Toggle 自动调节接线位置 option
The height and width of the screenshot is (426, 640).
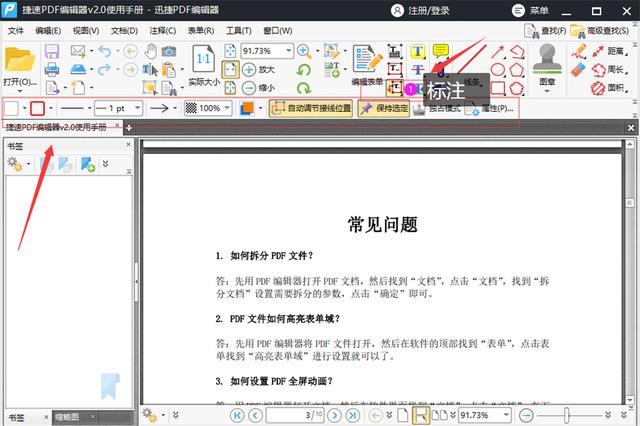pyautogui.click(x=311, y=108)
